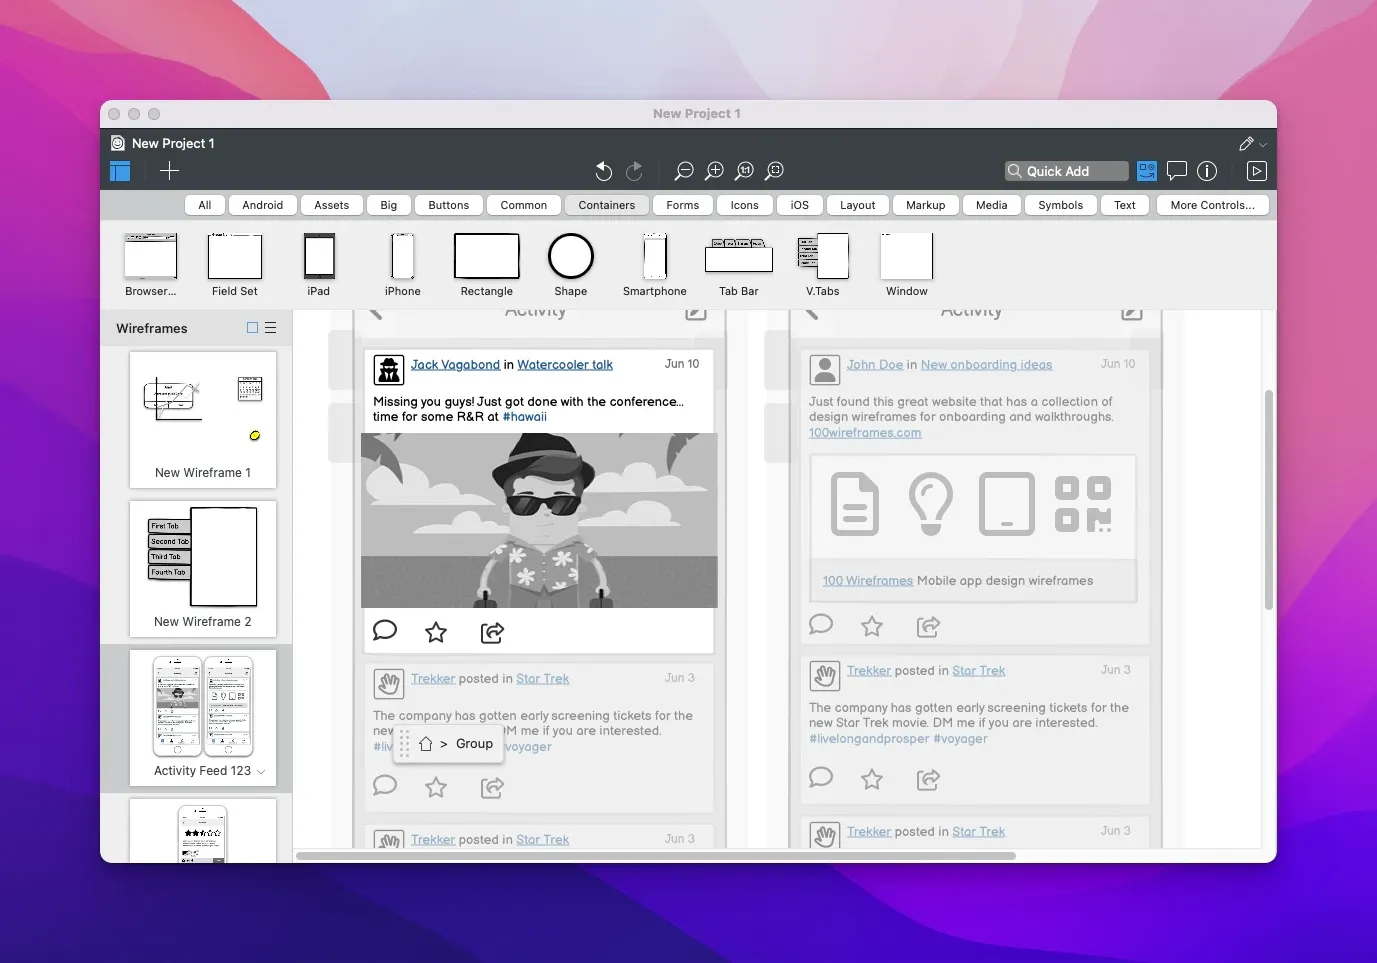Click the More Controls... button

point(1212,205)
